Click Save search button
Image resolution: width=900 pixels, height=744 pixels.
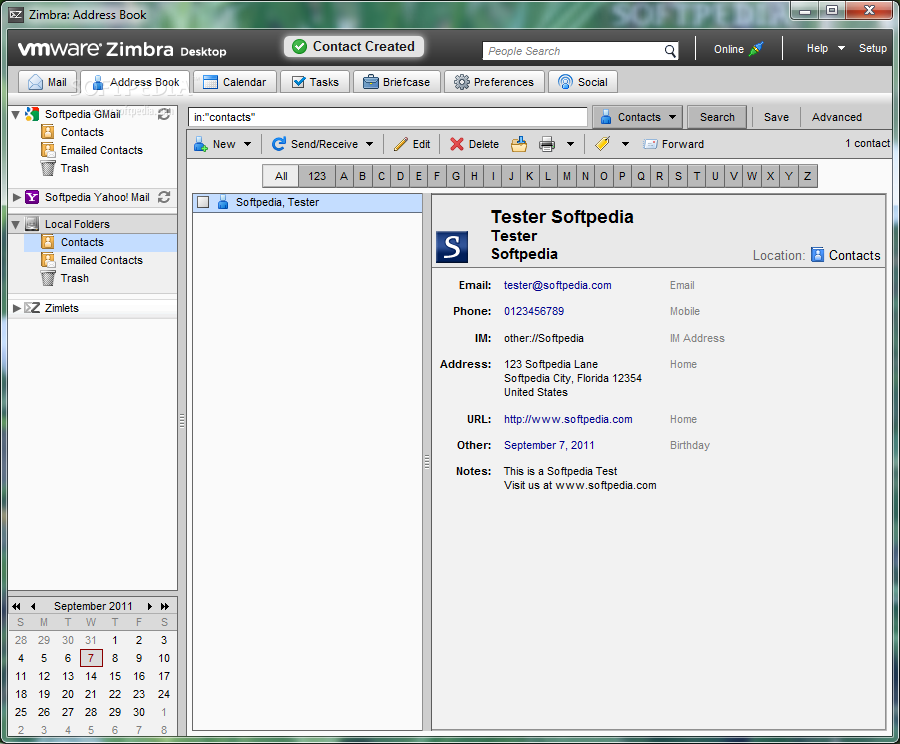776,117
